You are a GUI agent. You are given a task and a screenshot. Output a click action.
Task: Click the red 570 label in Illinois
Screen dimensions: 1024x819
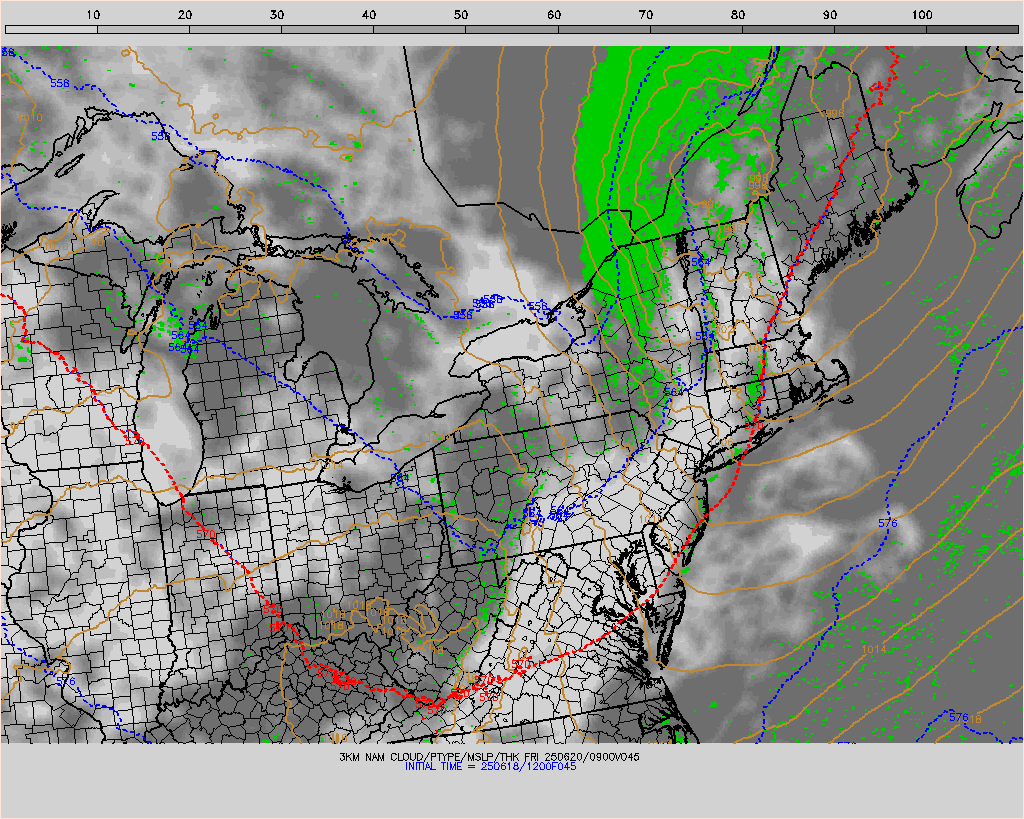point(205,534)
